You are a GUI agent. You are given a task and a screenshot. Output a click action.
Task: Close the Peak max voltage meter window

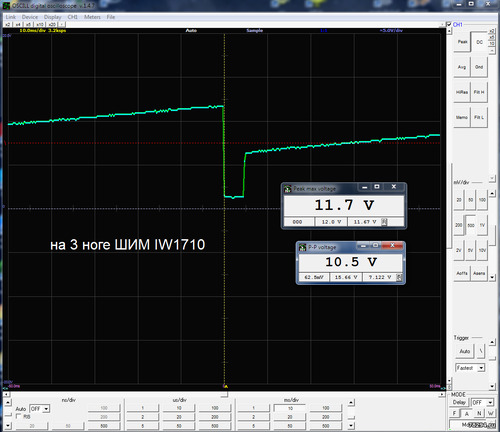394,187
